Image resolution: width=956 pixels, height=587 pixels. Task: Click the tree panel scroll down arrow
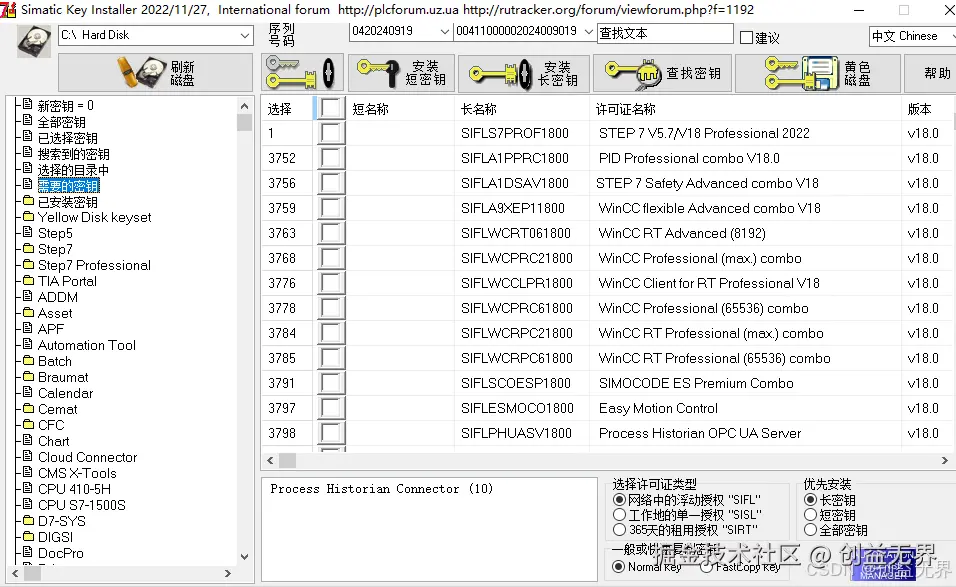pos(244,557)
